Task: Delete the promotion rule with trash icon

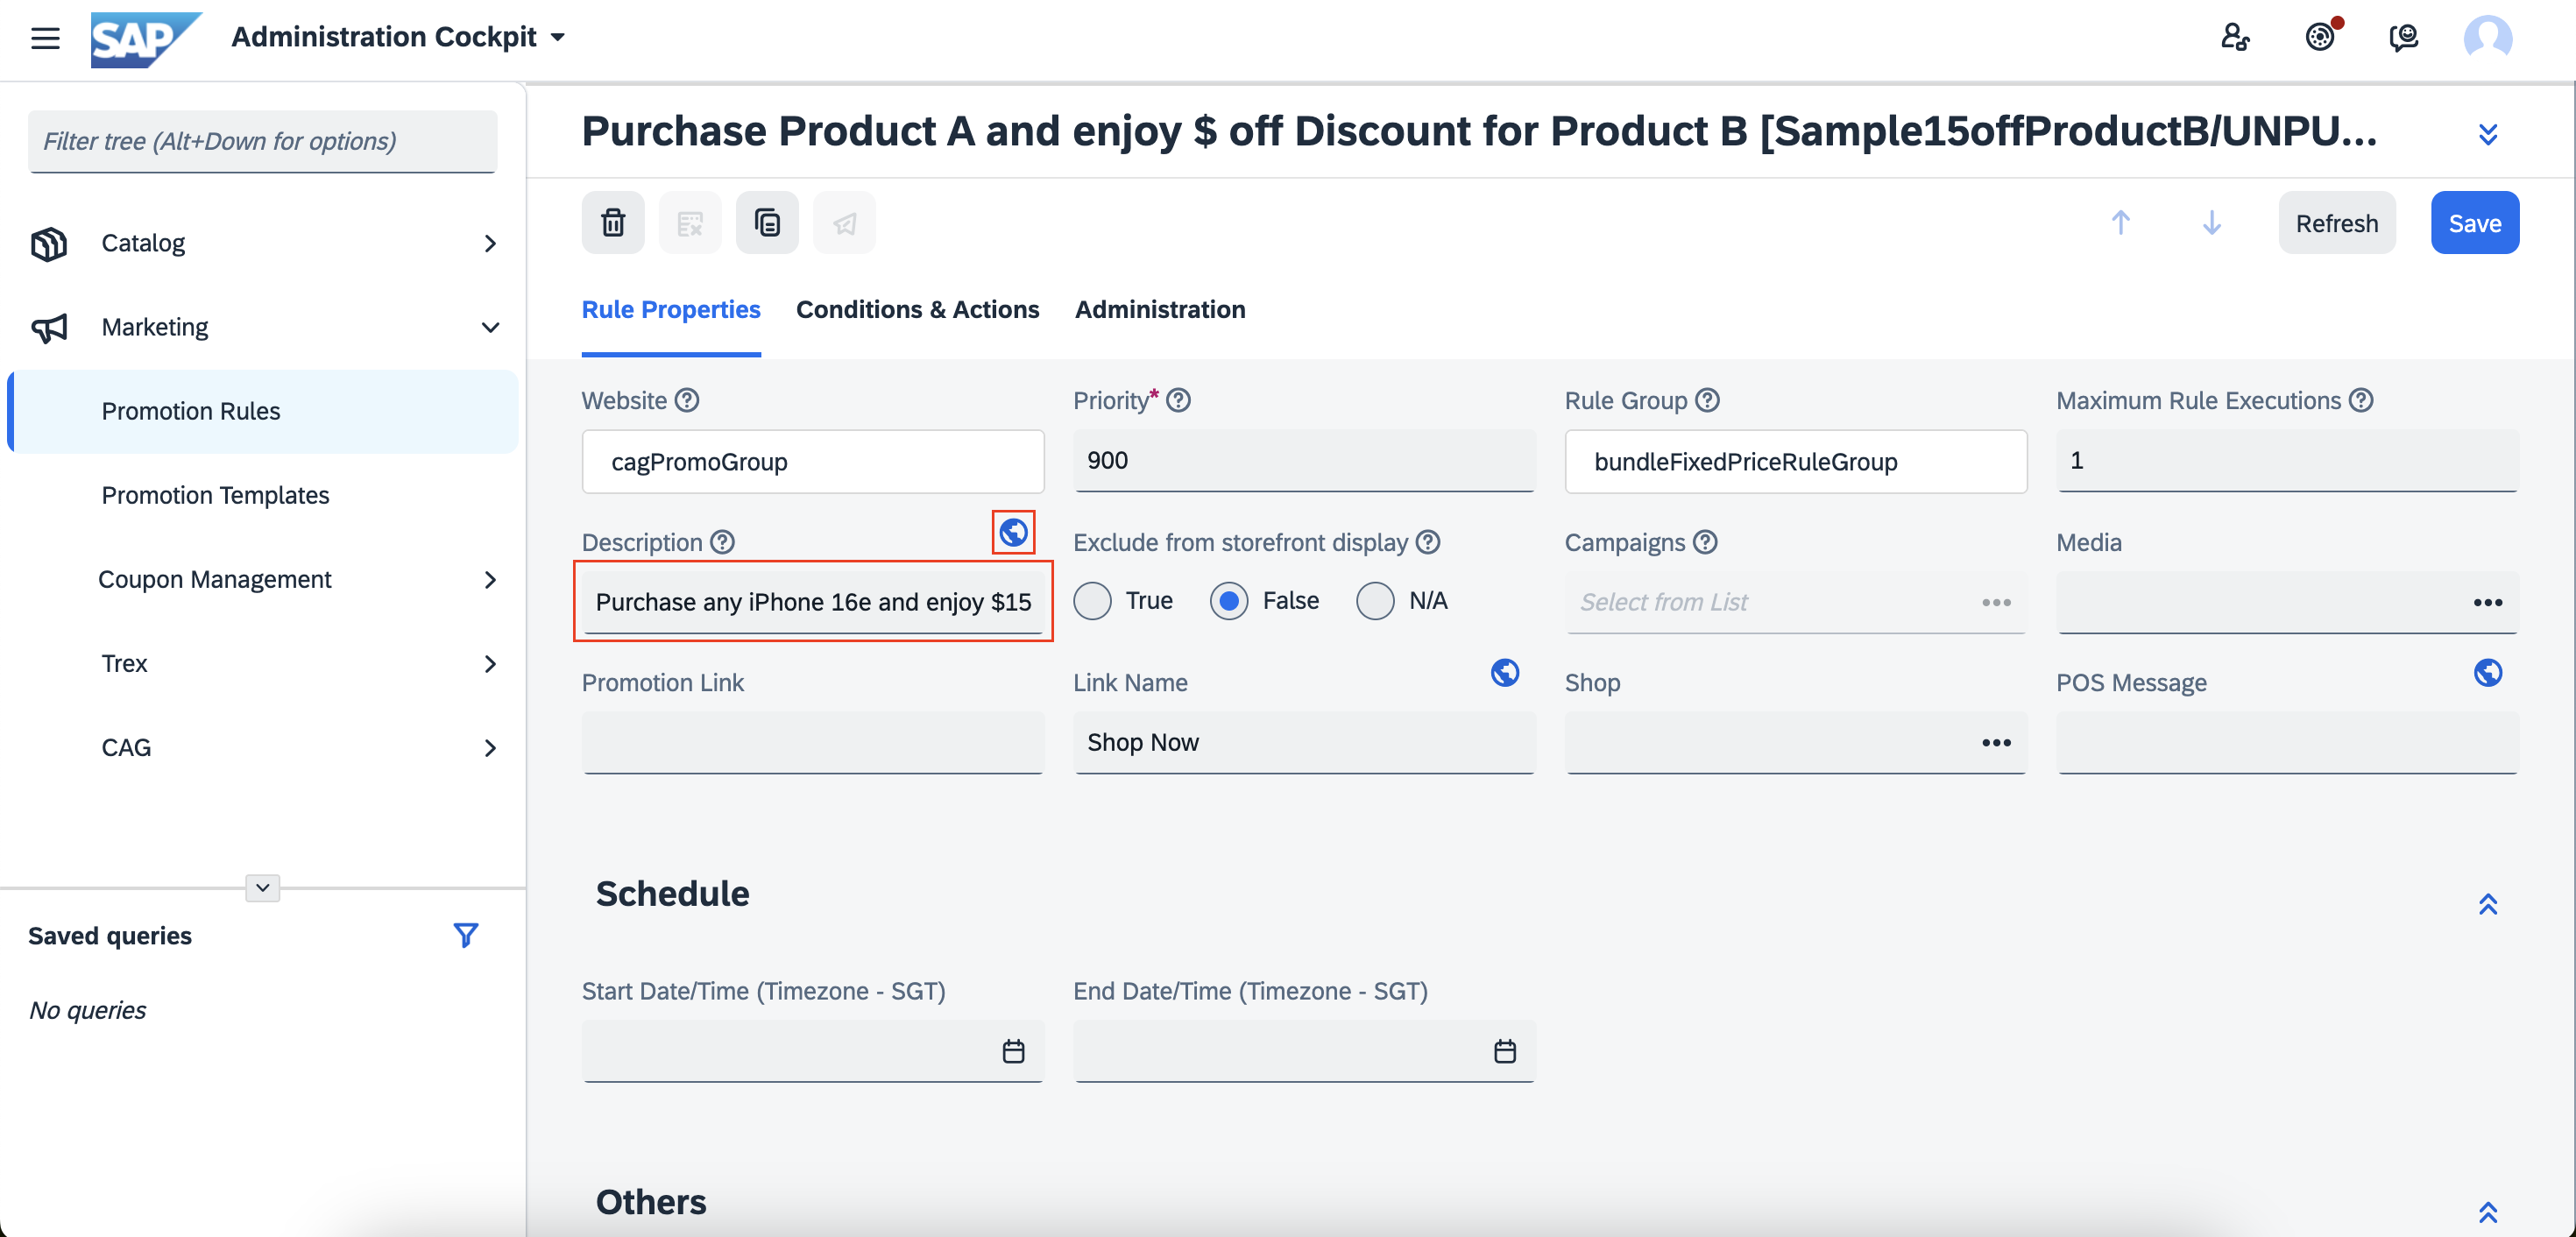Action: click(613, 222)
